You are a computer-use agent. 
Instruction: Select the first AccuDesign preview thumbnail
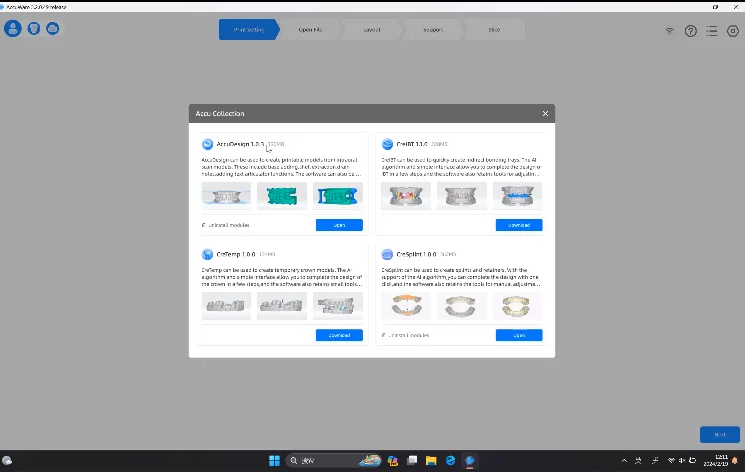226,195
